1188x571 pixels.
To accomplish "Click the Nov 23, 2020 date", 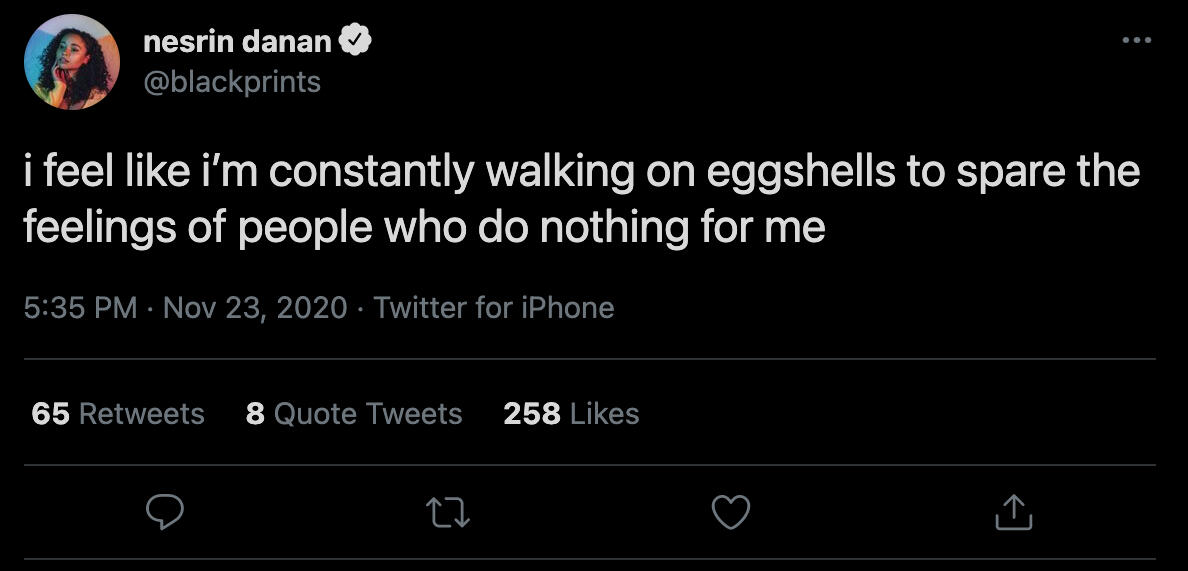I will point(255,307).
